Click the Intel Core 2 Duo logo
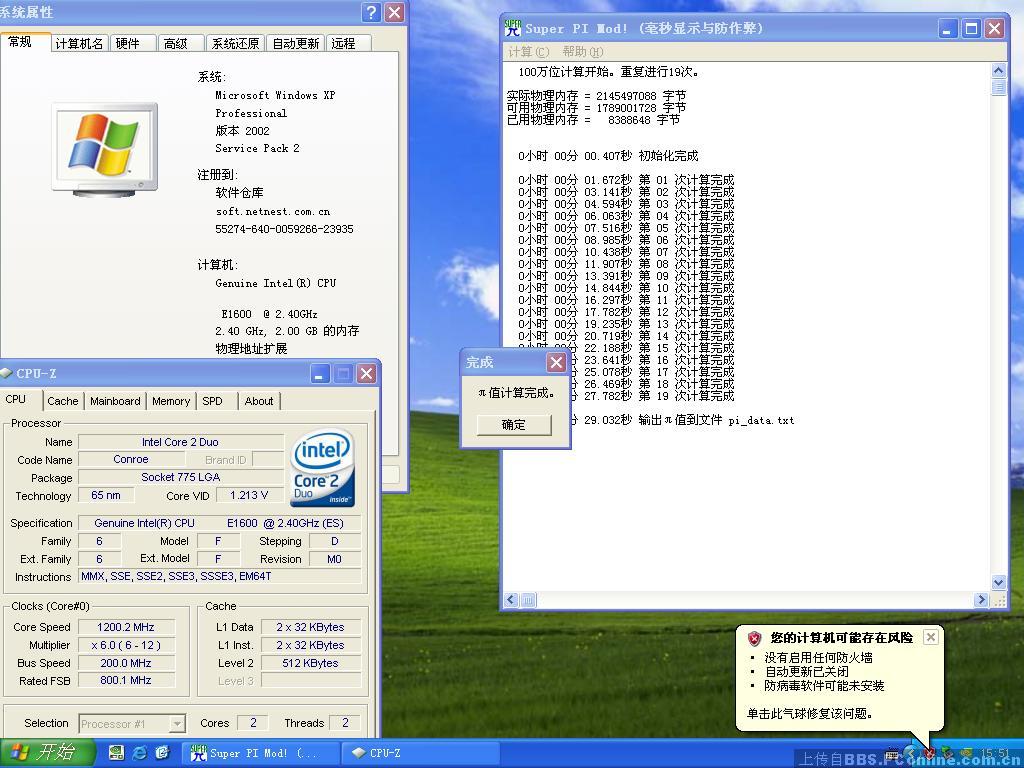This screenshot has height=768, width=1024. point(322,469)
